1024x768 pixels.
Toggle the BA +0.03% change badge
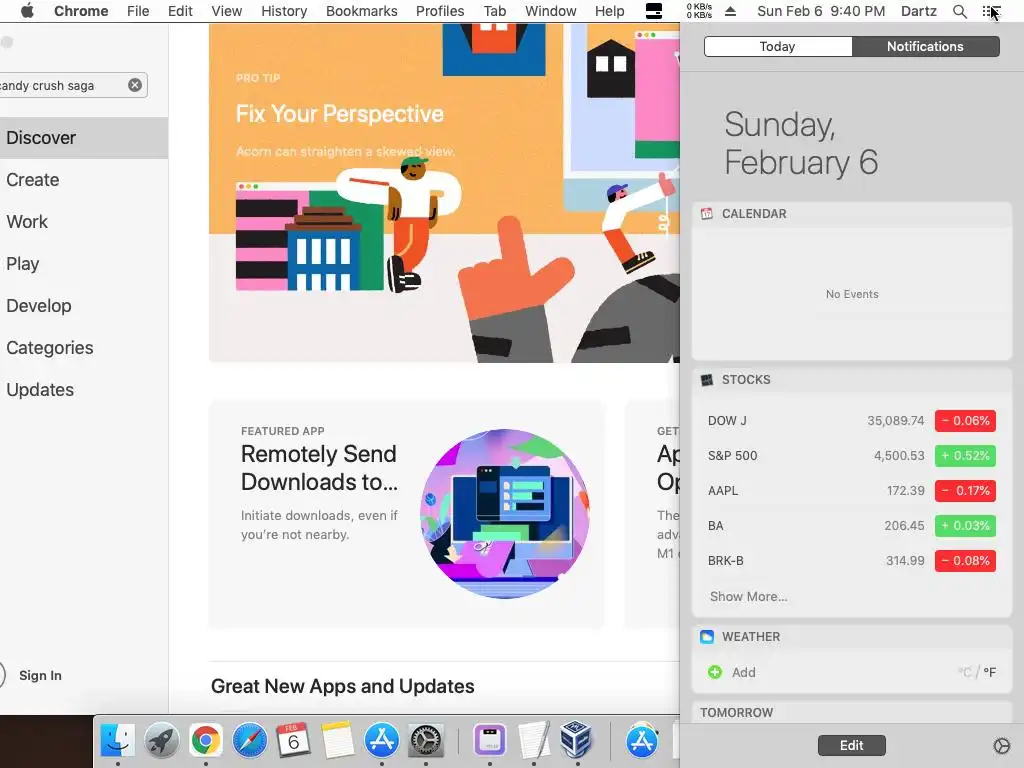point(965,526)
